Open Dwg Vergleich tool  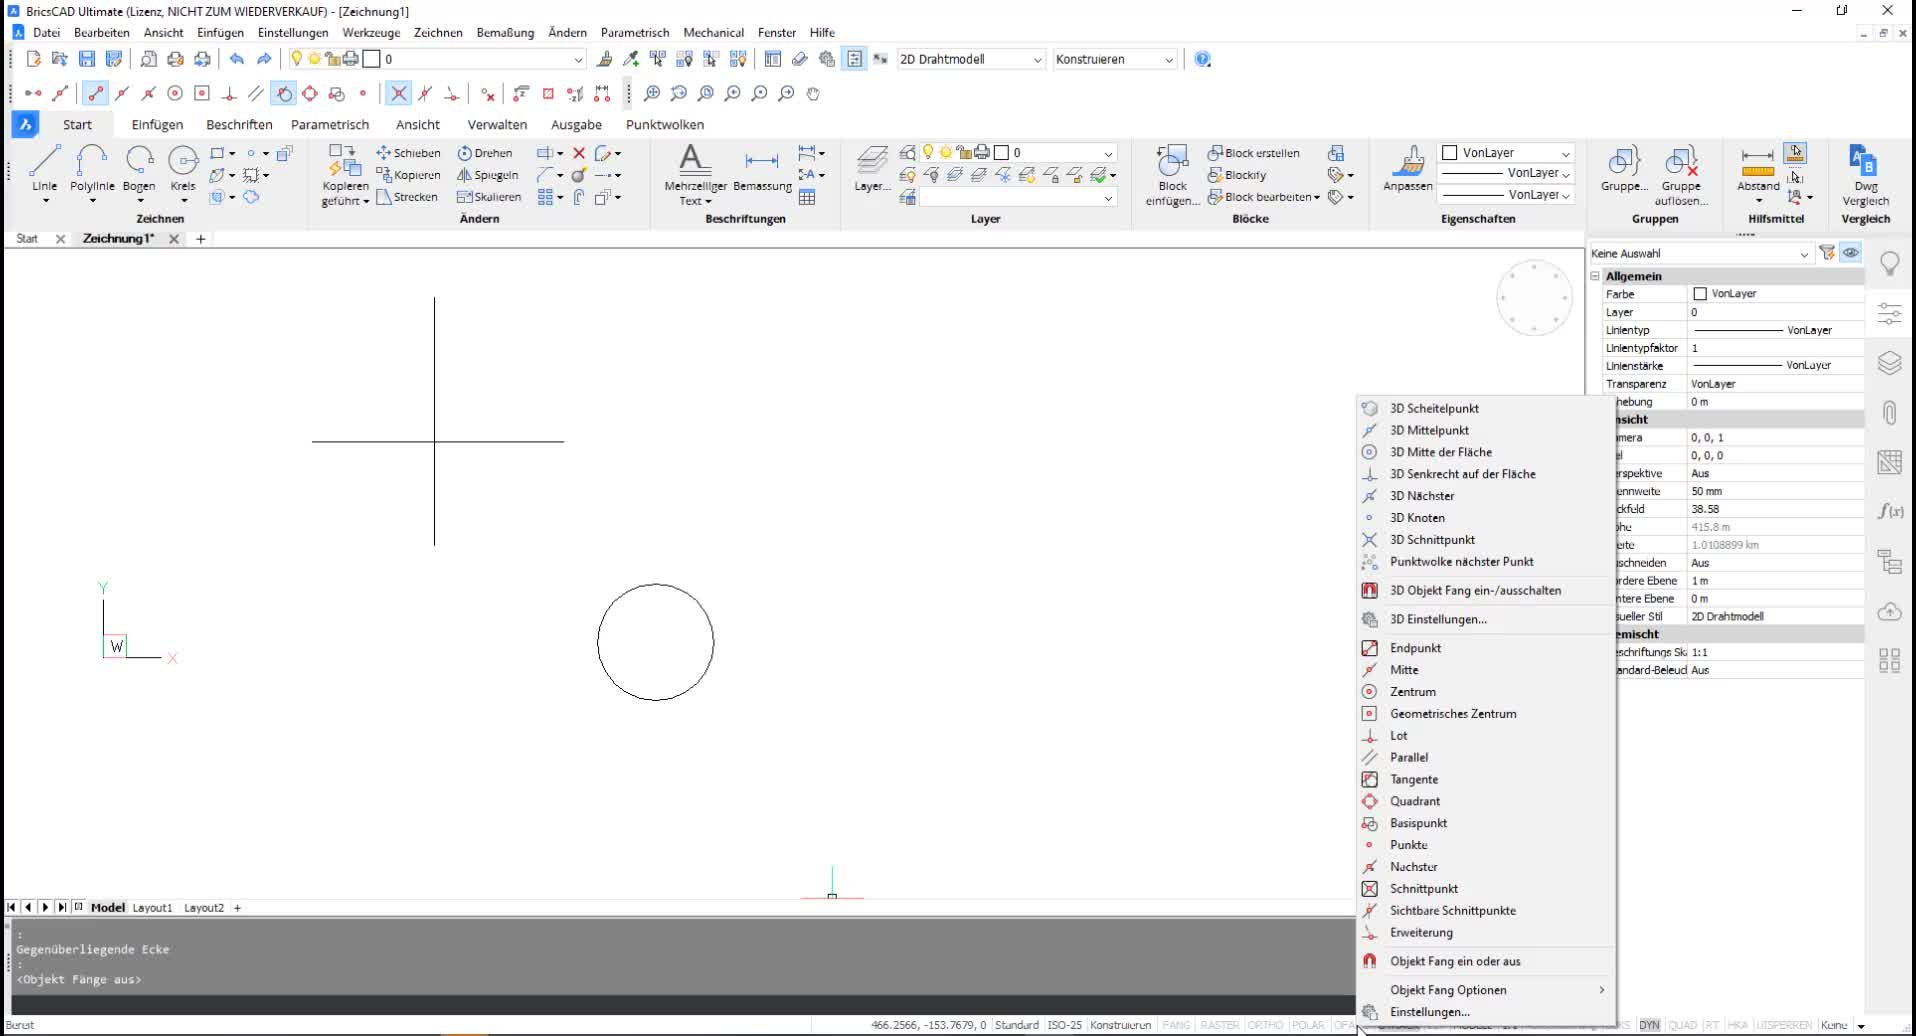coord(1865,175)
